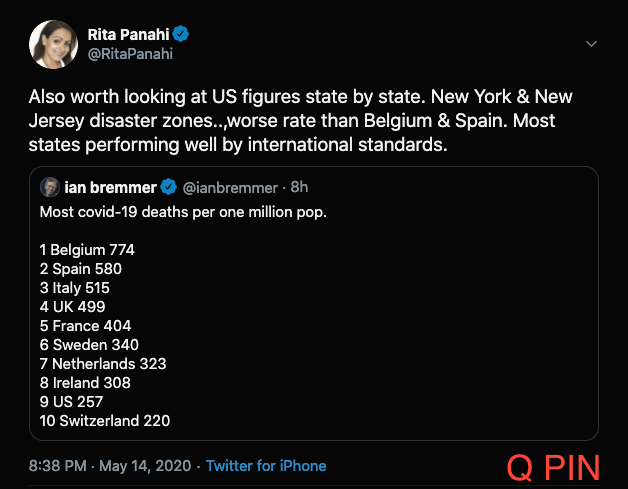Open the Twitter for iPhone source link
Image resolution: width=628 pixels, height=489 pixels.
[266, 466]
